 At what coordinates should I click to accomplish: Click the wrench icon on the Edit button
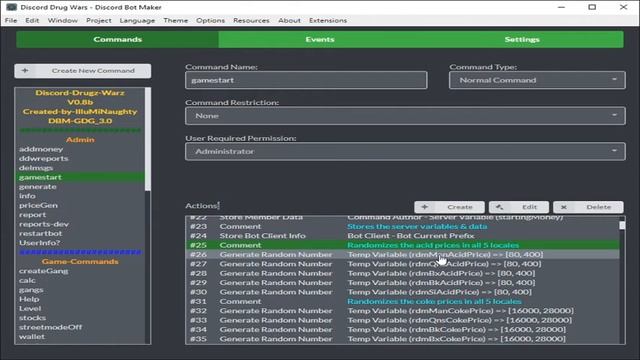pos(500,207)
